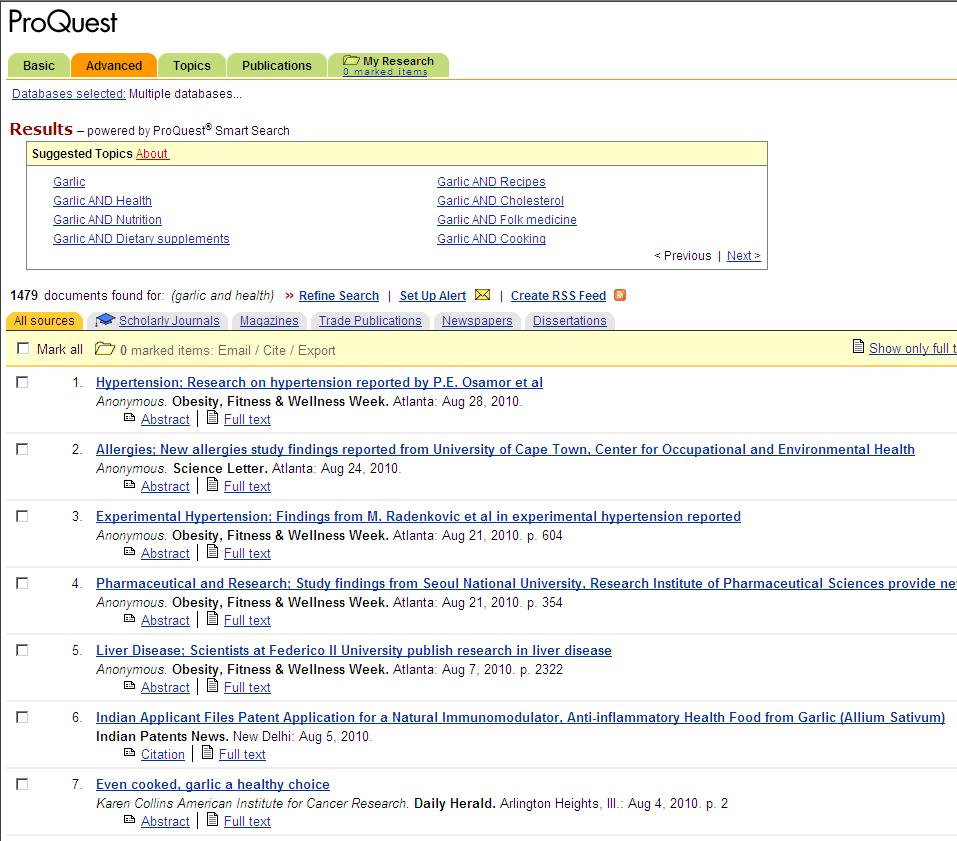957x841 pixels.
Task: Click the full text page icon for result 3
Action: (212, 552)
